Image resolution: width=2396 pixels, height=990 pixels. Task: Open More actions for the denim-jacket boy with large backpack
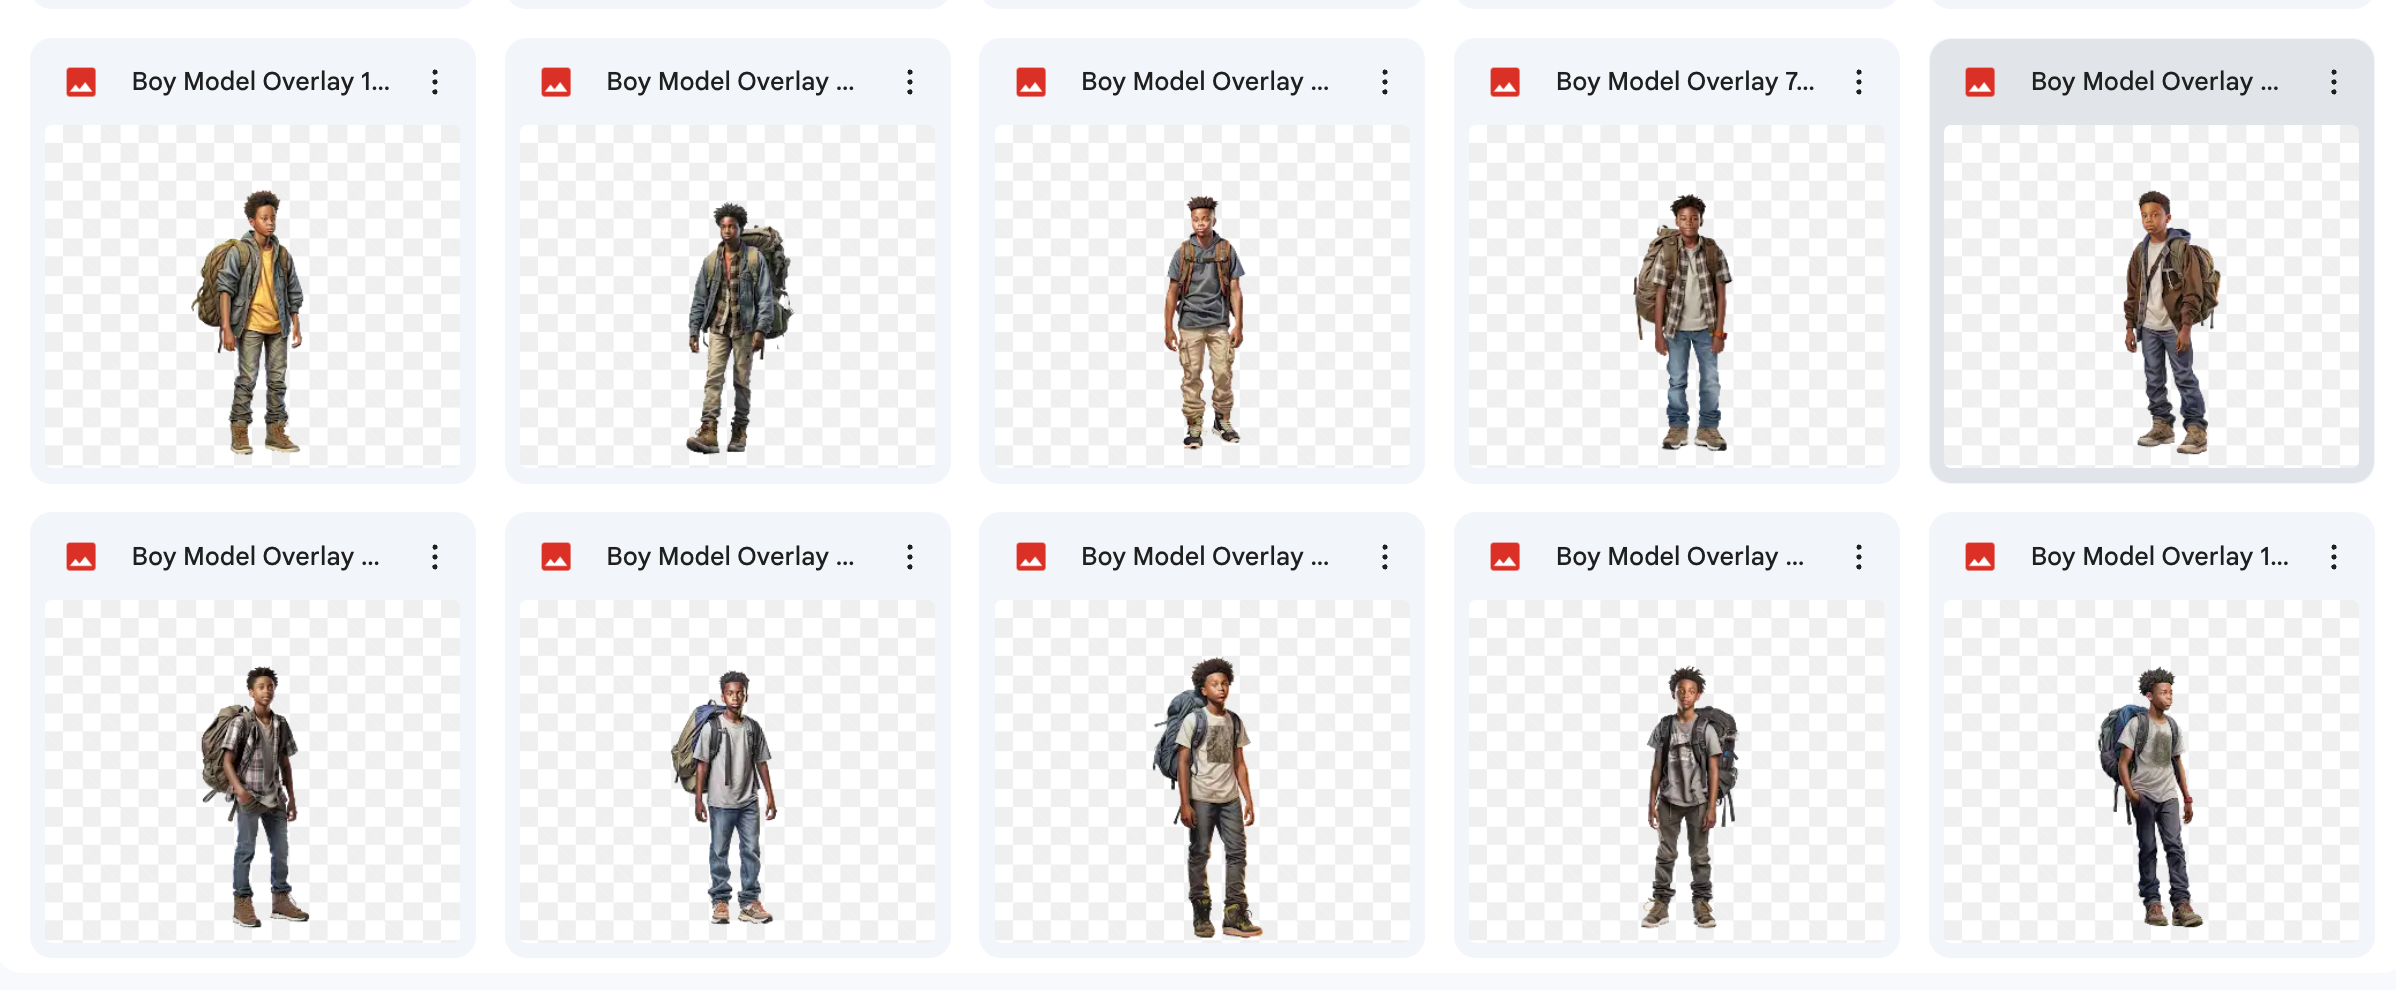(x=909, y=82)
